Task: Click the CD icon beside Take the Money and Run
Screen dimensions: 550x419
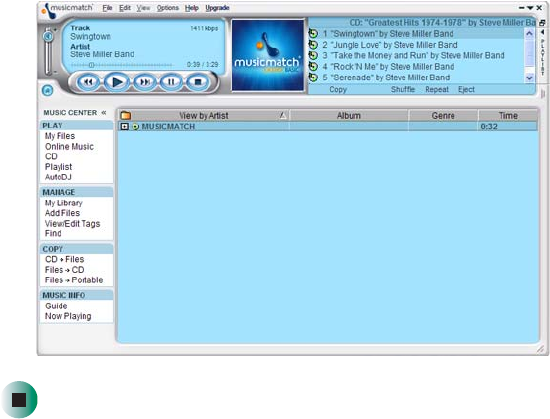Action: click(x=313, y=55)
